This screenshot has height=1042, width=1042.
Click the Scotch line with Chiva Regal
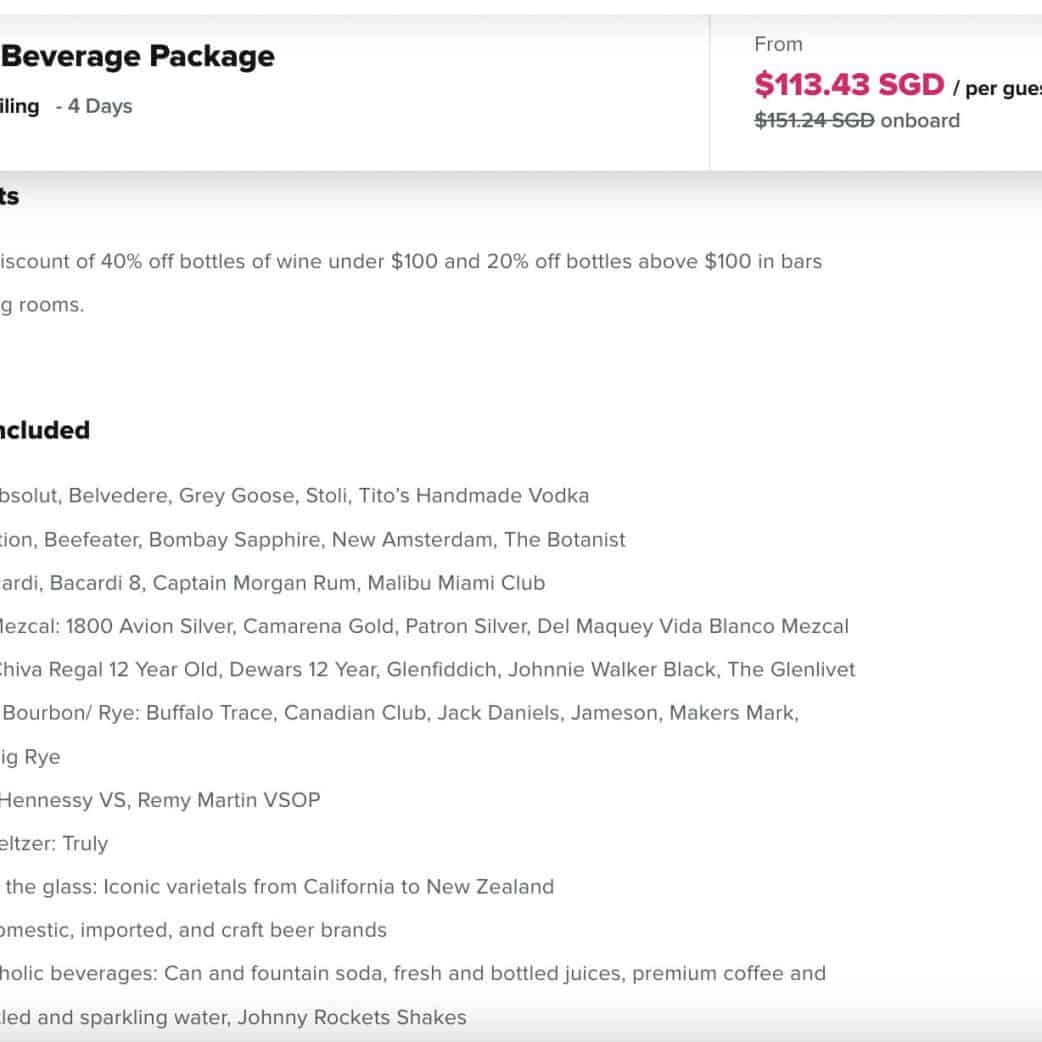427,670
